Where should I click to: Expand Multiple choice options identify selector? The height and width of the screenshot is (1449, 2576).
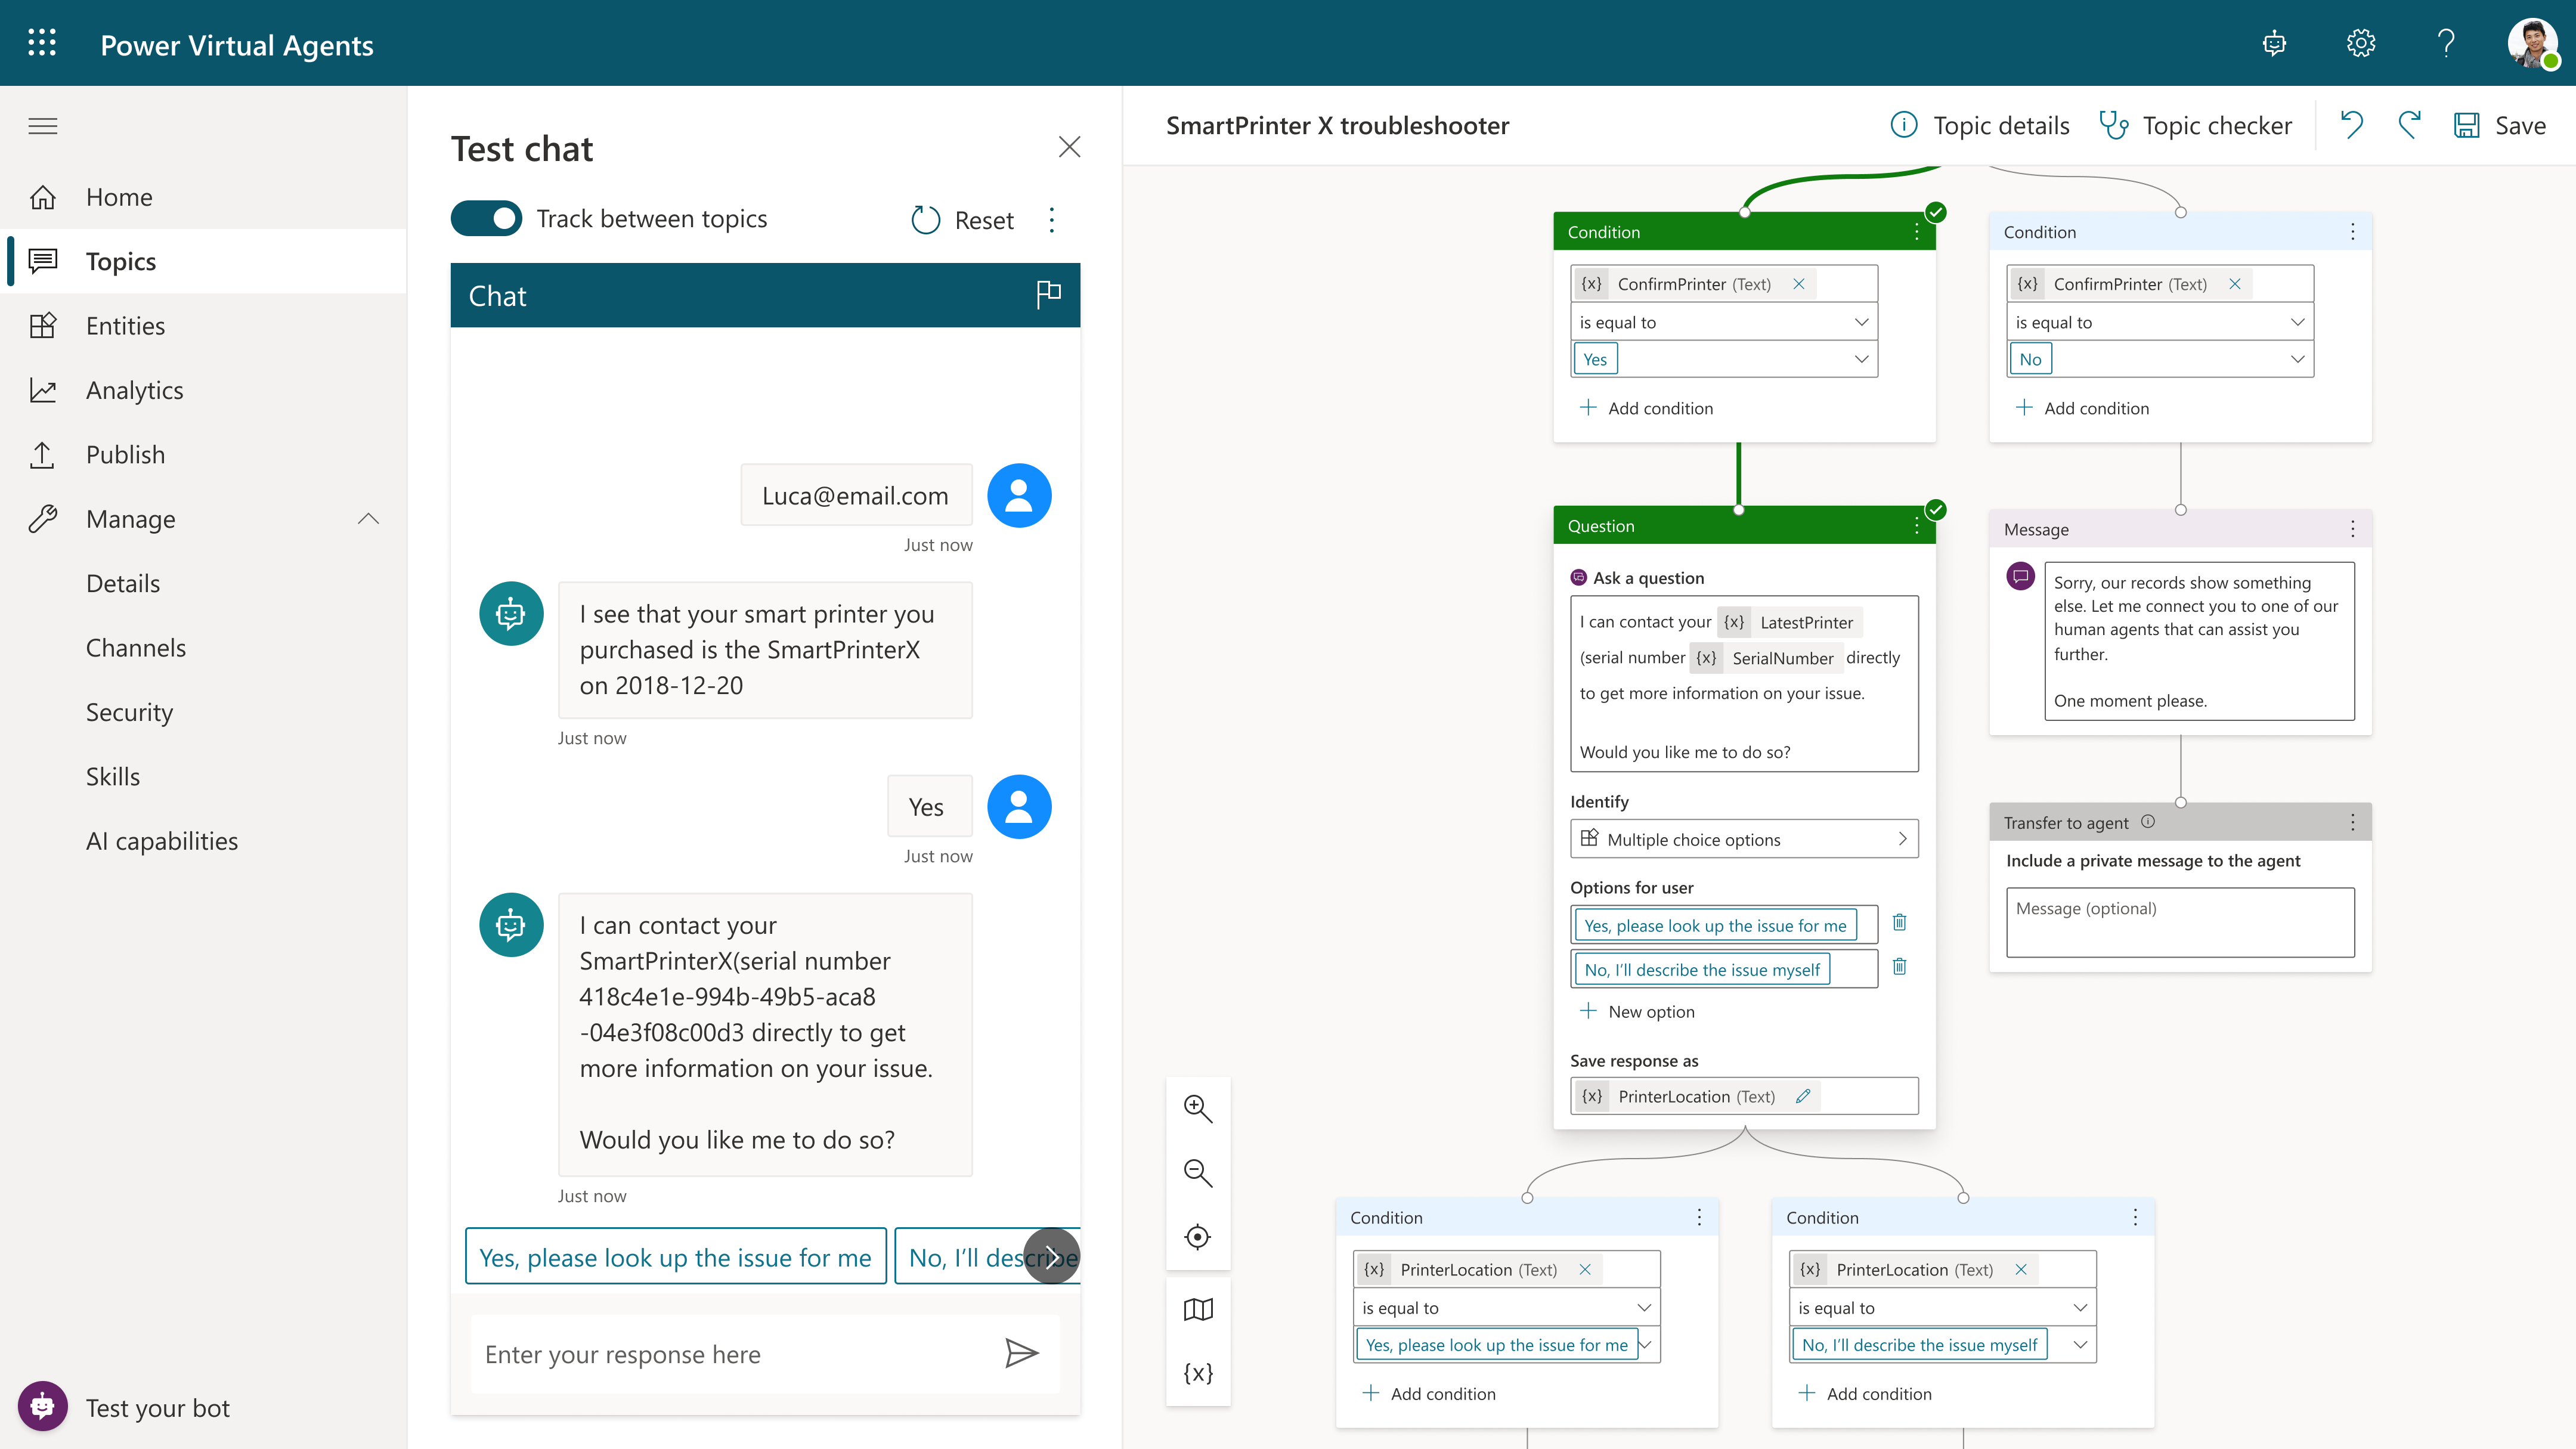1744,839
